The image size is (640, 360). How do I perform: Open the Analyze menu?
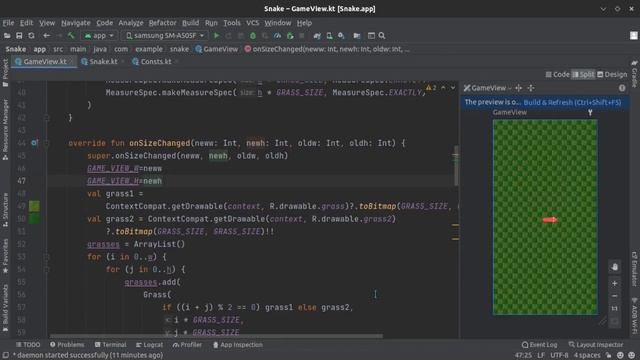coord(131,23)
